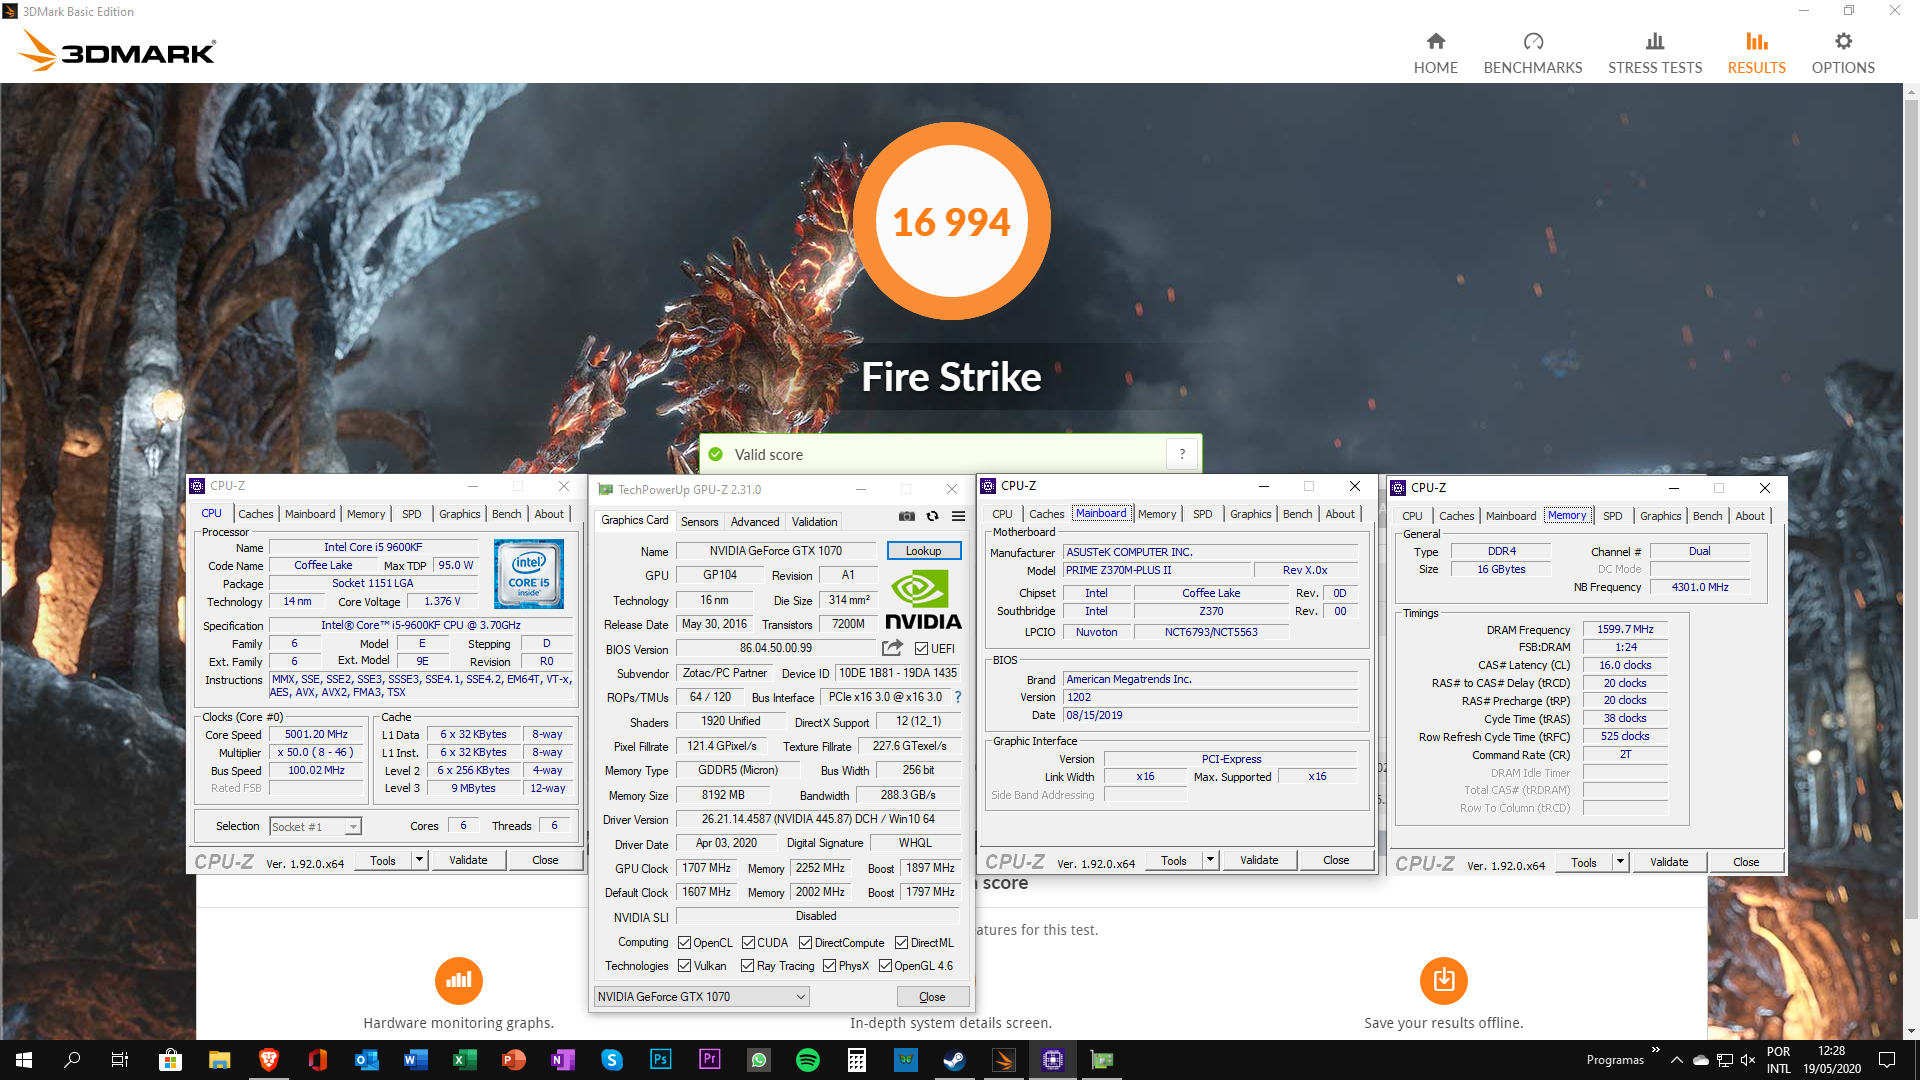This screenshot has height=1080, width=1920.
Task: Click 3DMark scroll down arrow
Action: tap(1911, 1031)
